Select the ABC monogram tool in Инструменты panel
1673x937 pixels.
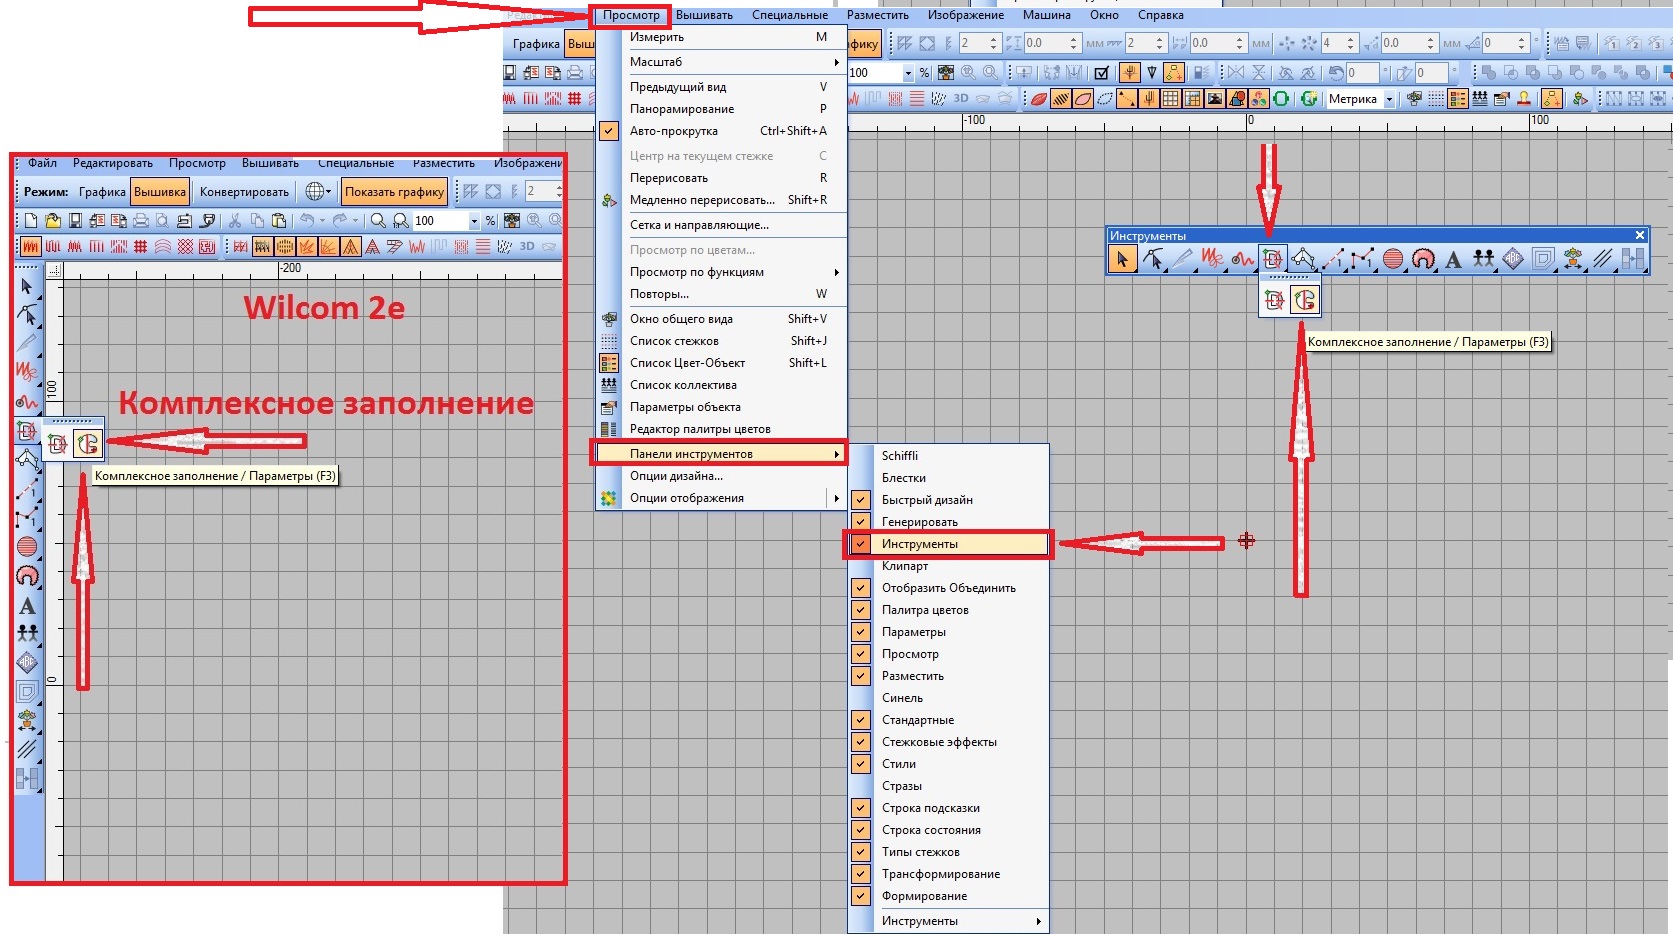click(x=1513, y=260)
